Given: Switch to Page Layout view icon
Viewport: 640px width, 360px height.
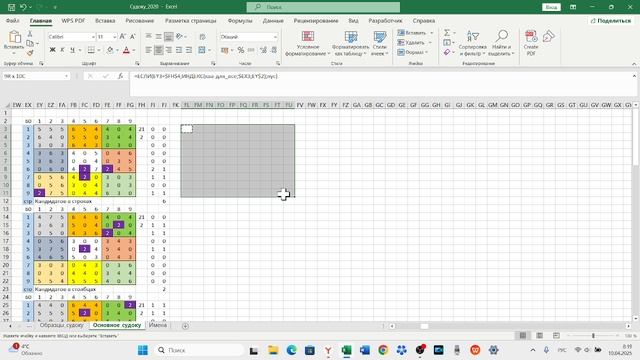Looking at the screenshot, I should (540, 336).
